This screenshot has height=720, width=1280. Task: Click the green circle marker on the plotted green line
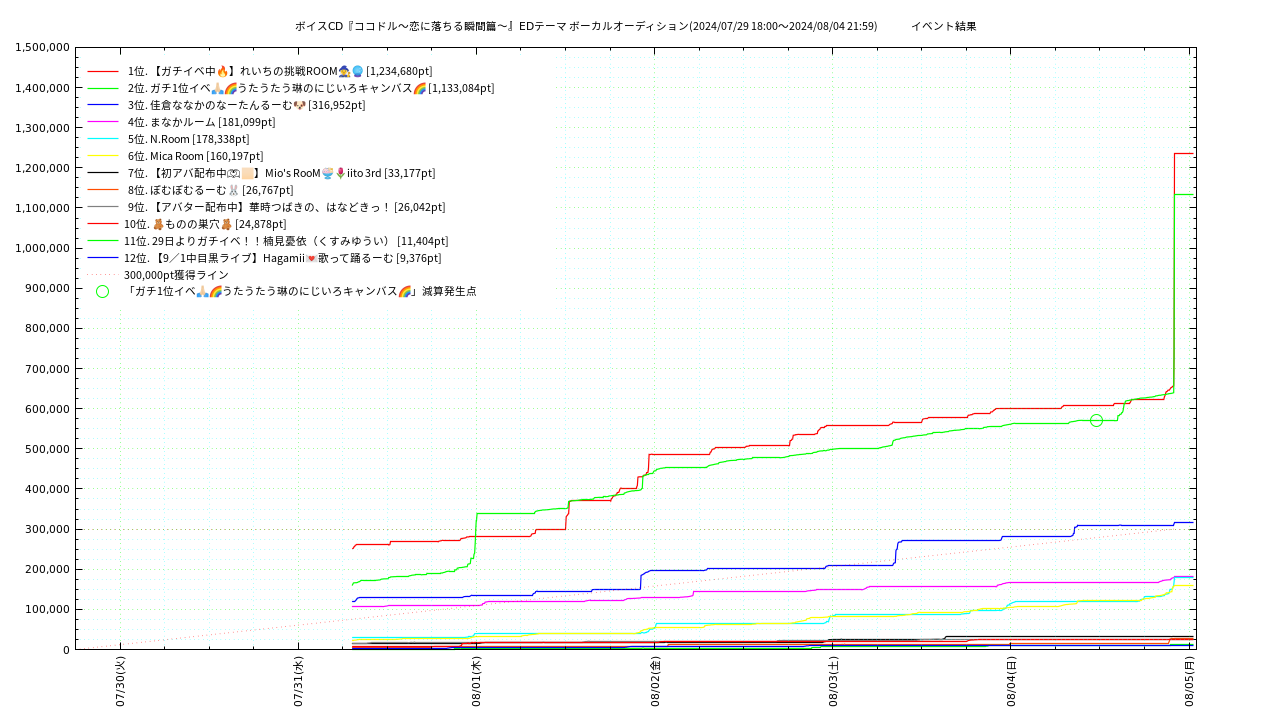[x=1096, y=421]
